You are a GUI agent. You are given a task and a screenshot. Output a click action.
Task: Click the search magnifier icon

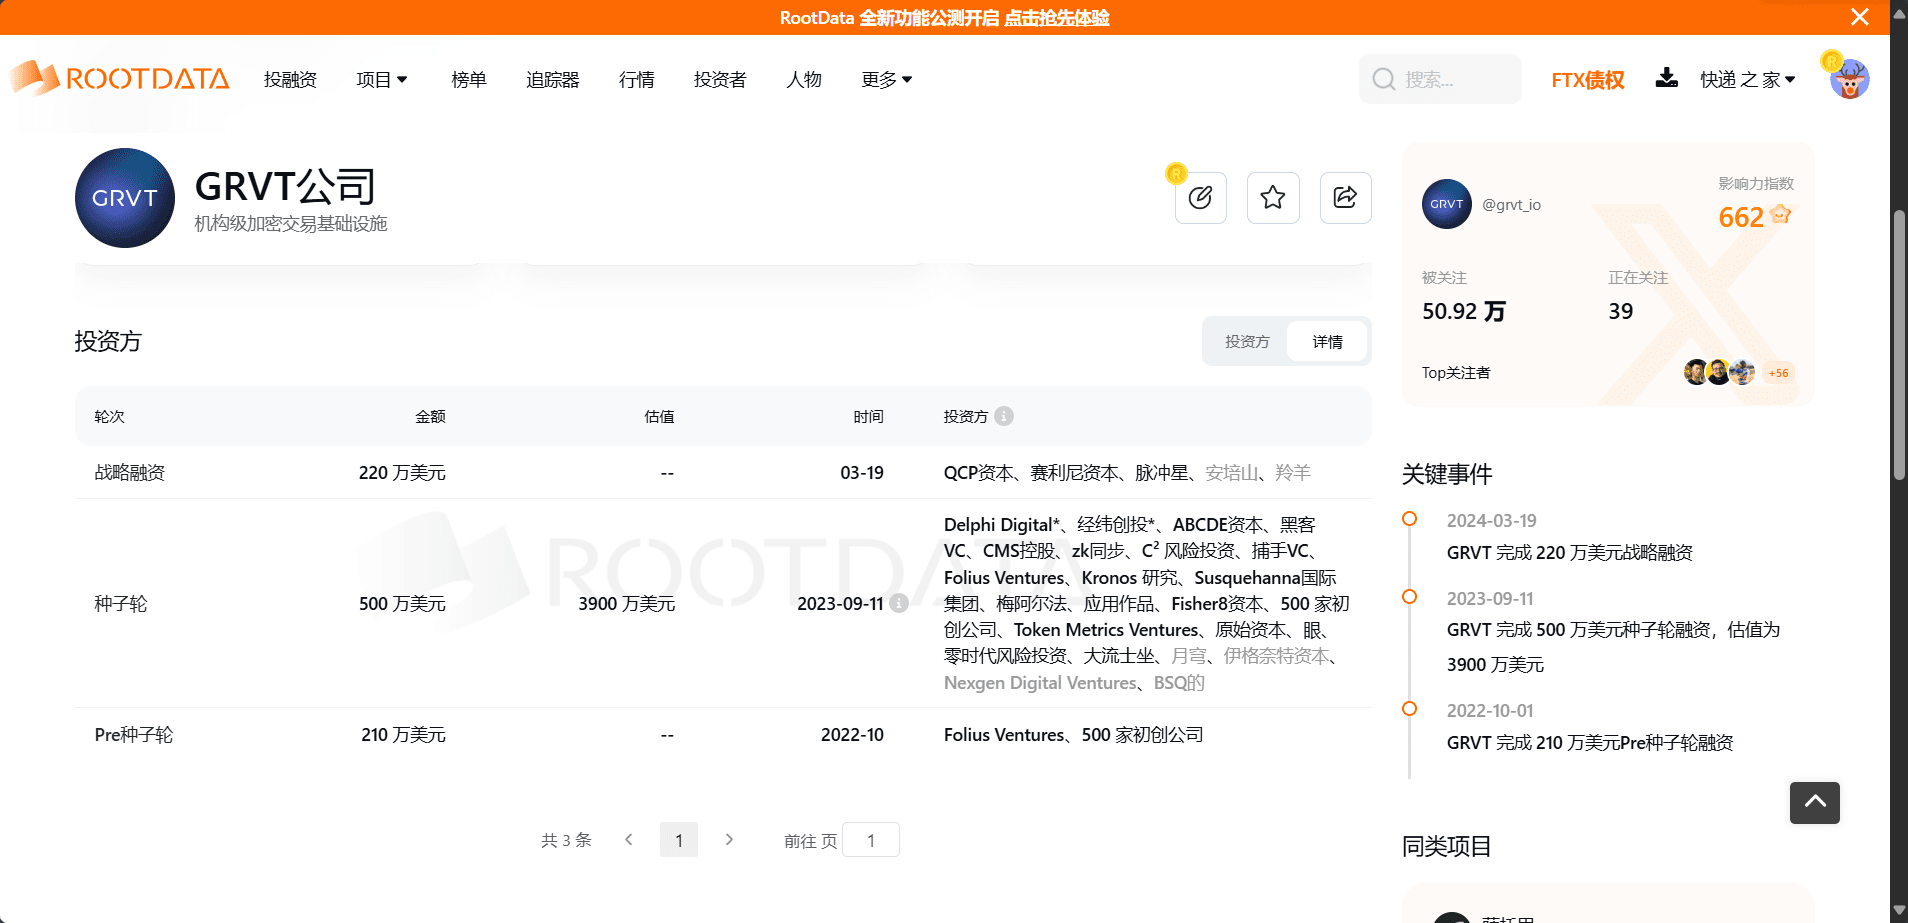1384,79
